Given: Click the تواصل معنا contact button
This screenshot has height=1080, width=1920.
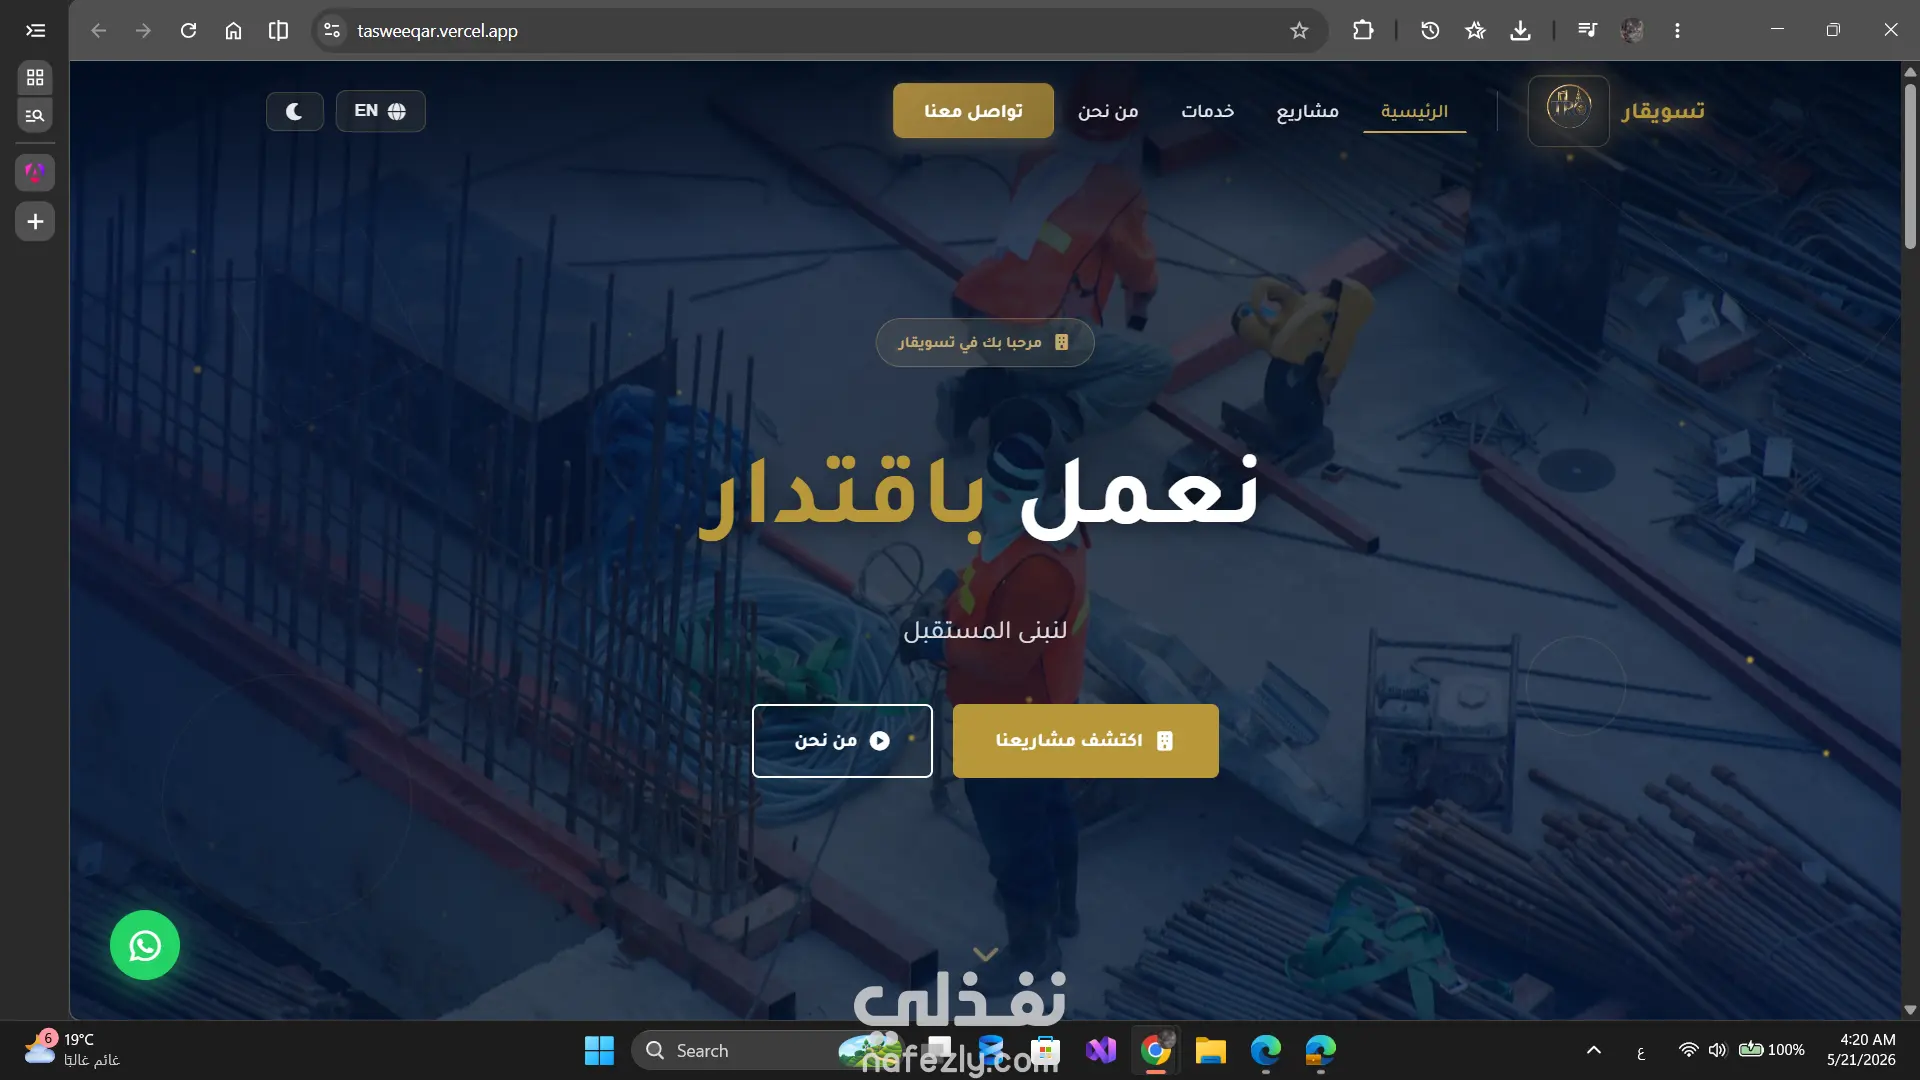Looking at the screenshot, I should point(973,110).
